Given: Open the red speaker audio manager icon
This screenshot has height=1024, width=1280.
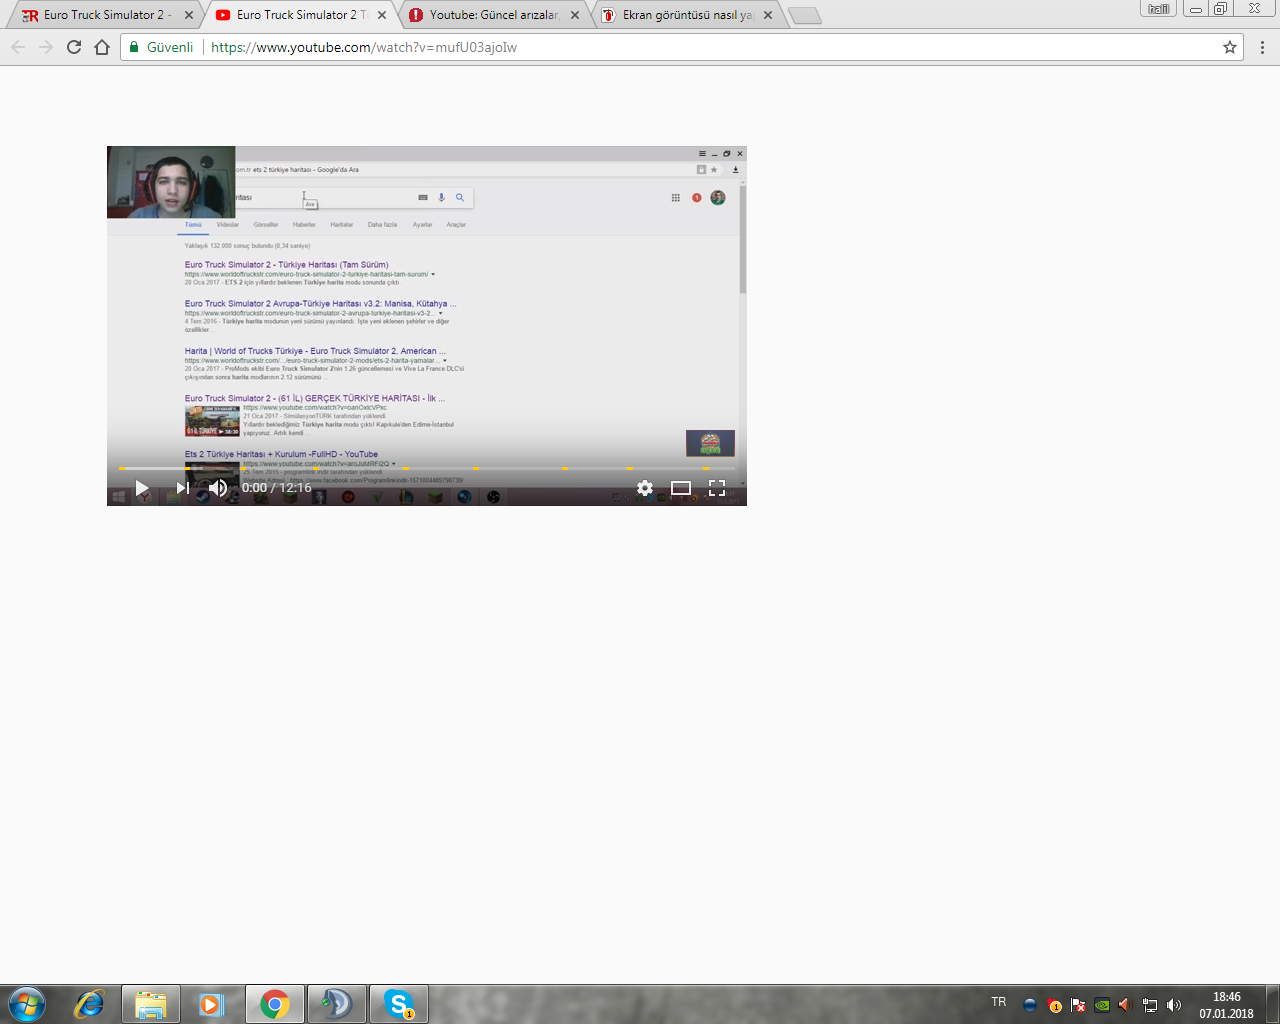Looking at the screenshot, I should [x=1125, y=1005].
